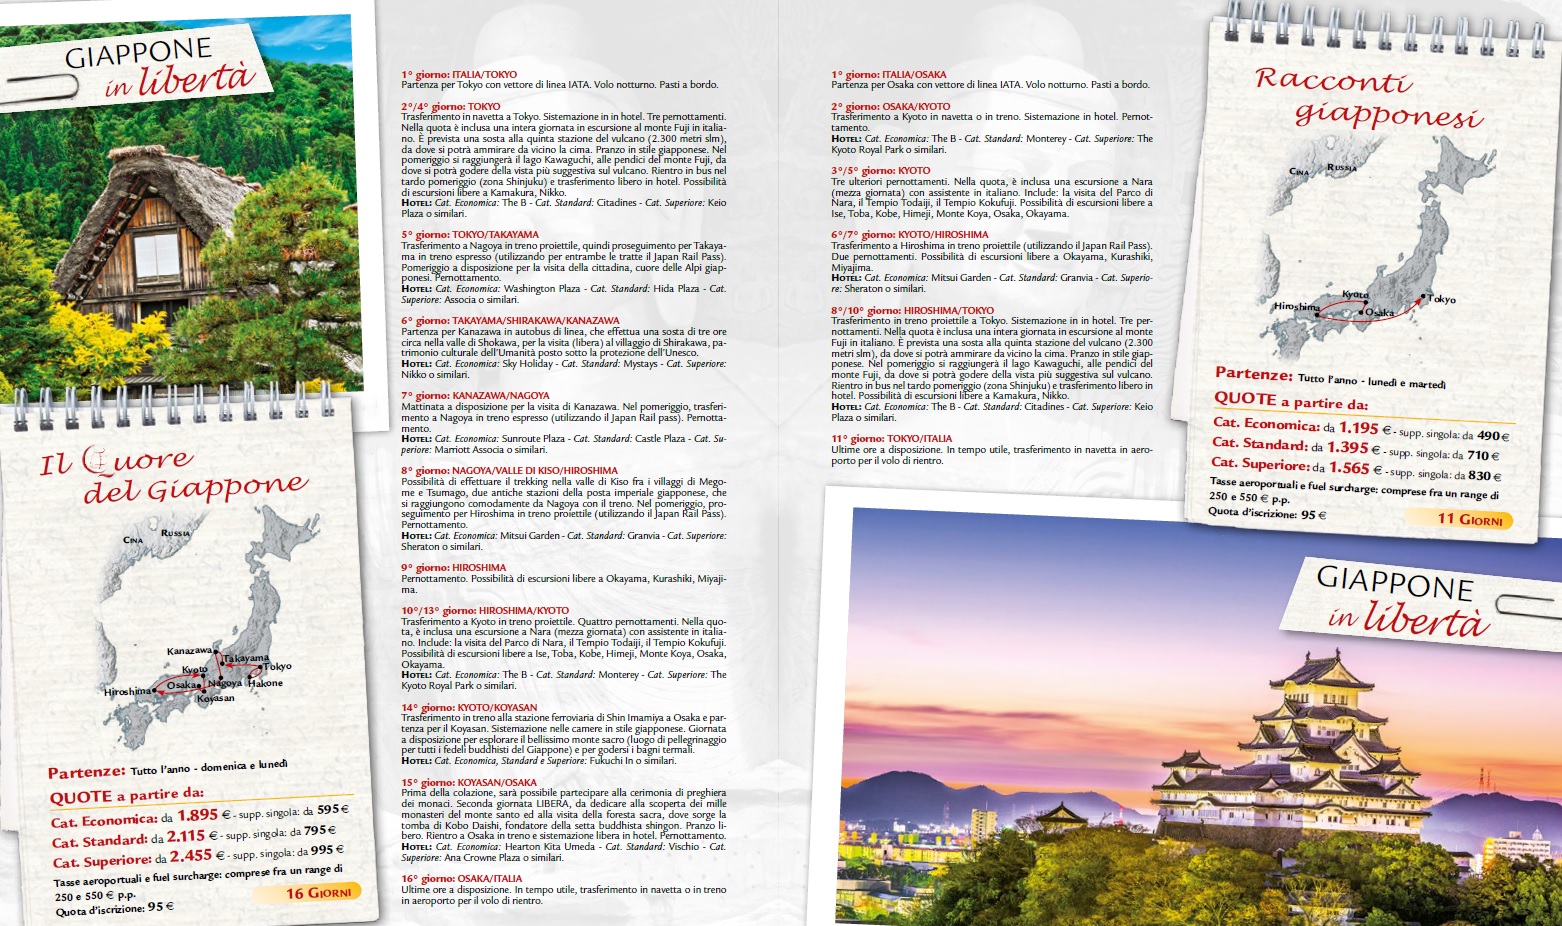Viewport: 1562px width, 926px height.
Task: Click 'QUOTE a partire da:' in the Il Cuore del Giappone notebook
Action: (x=127, y=795)
